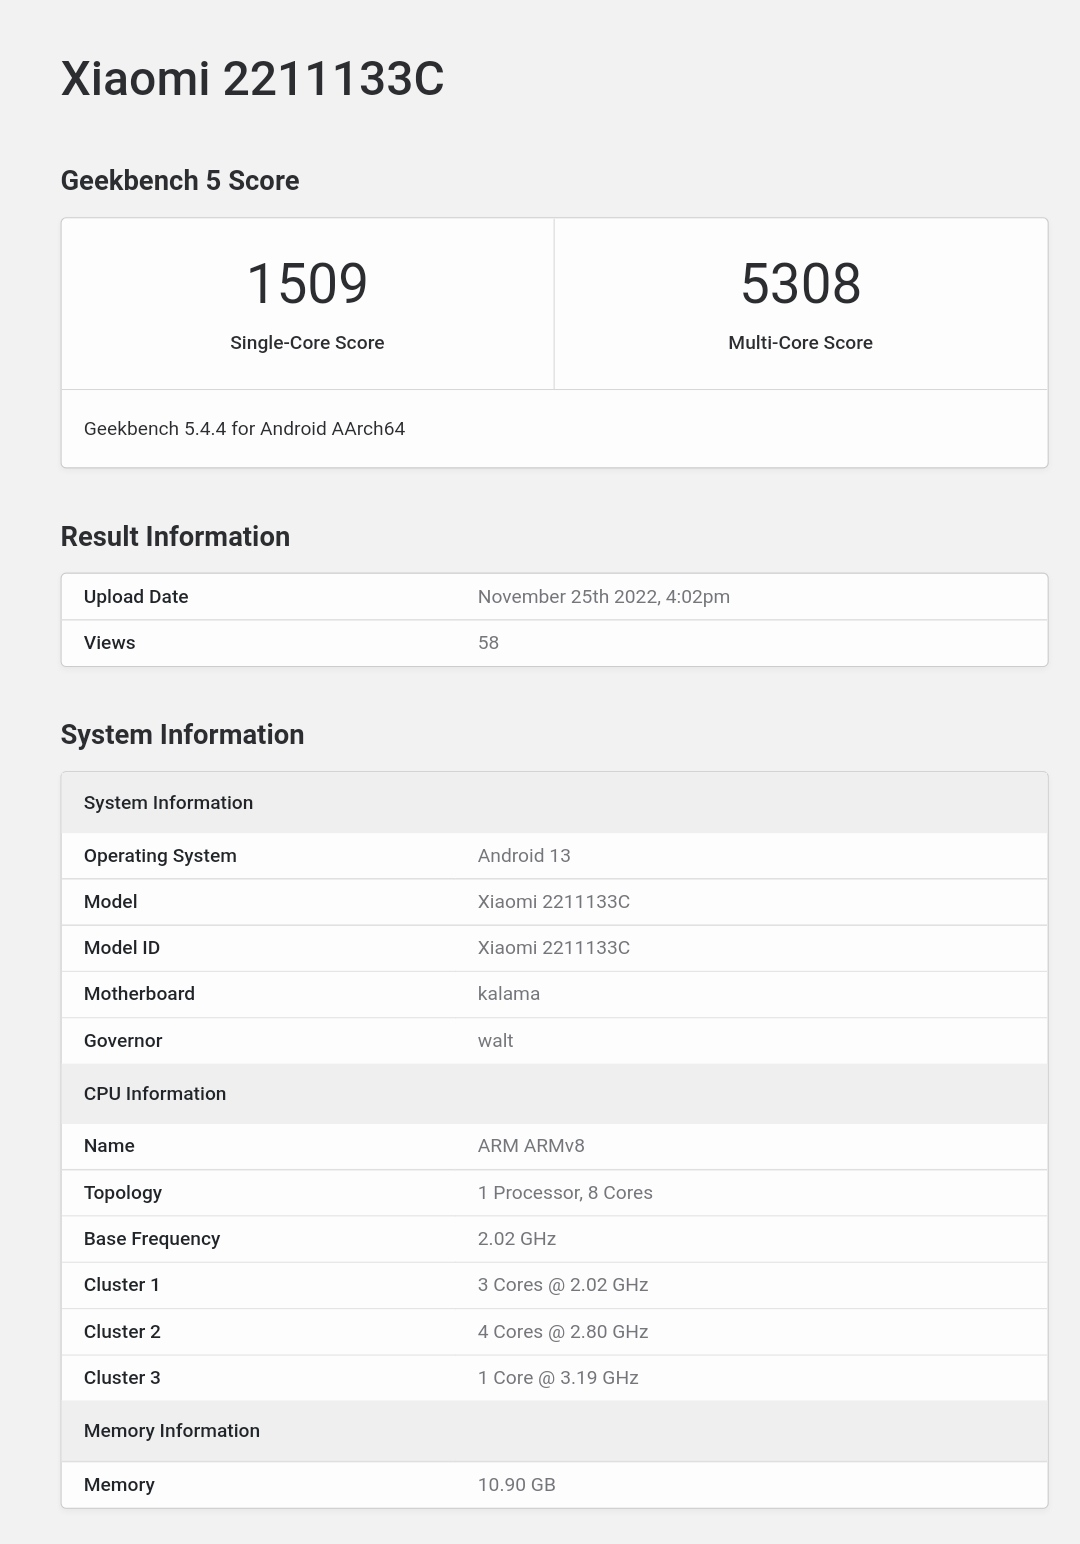Image resolution: width=1080 pixels, height=1544 pixels.
Task: Click the 'Name' row label
Action: tap(109, 1146)
